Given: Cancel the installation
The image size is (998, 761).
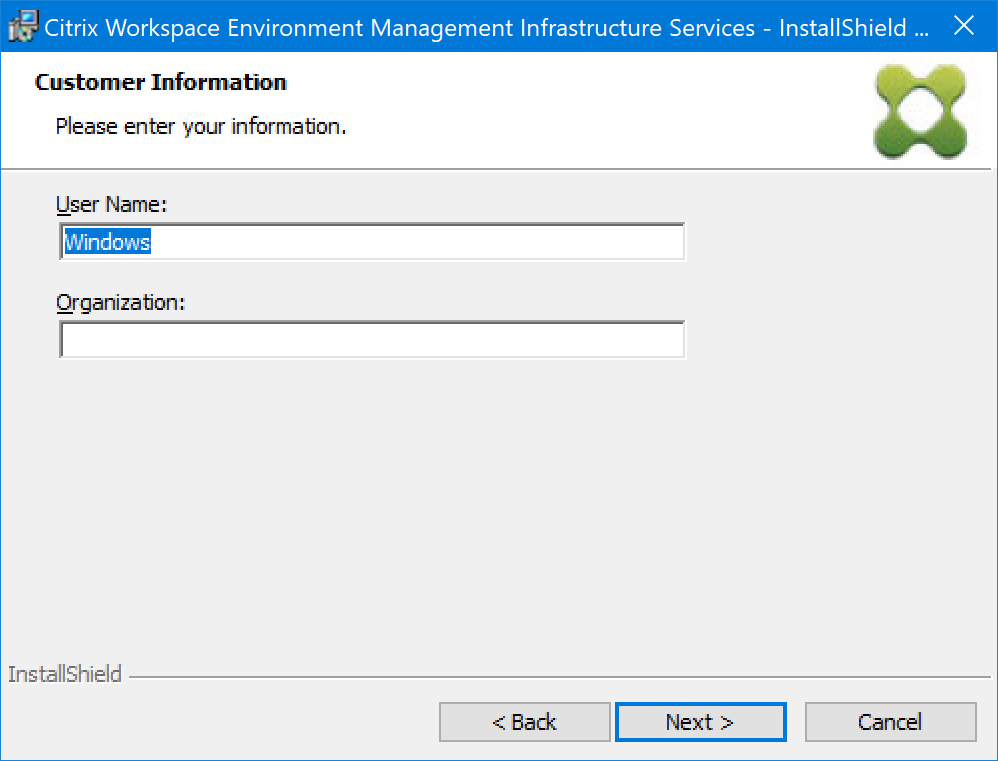Looking at the screenshot, I should pos(890,722).
